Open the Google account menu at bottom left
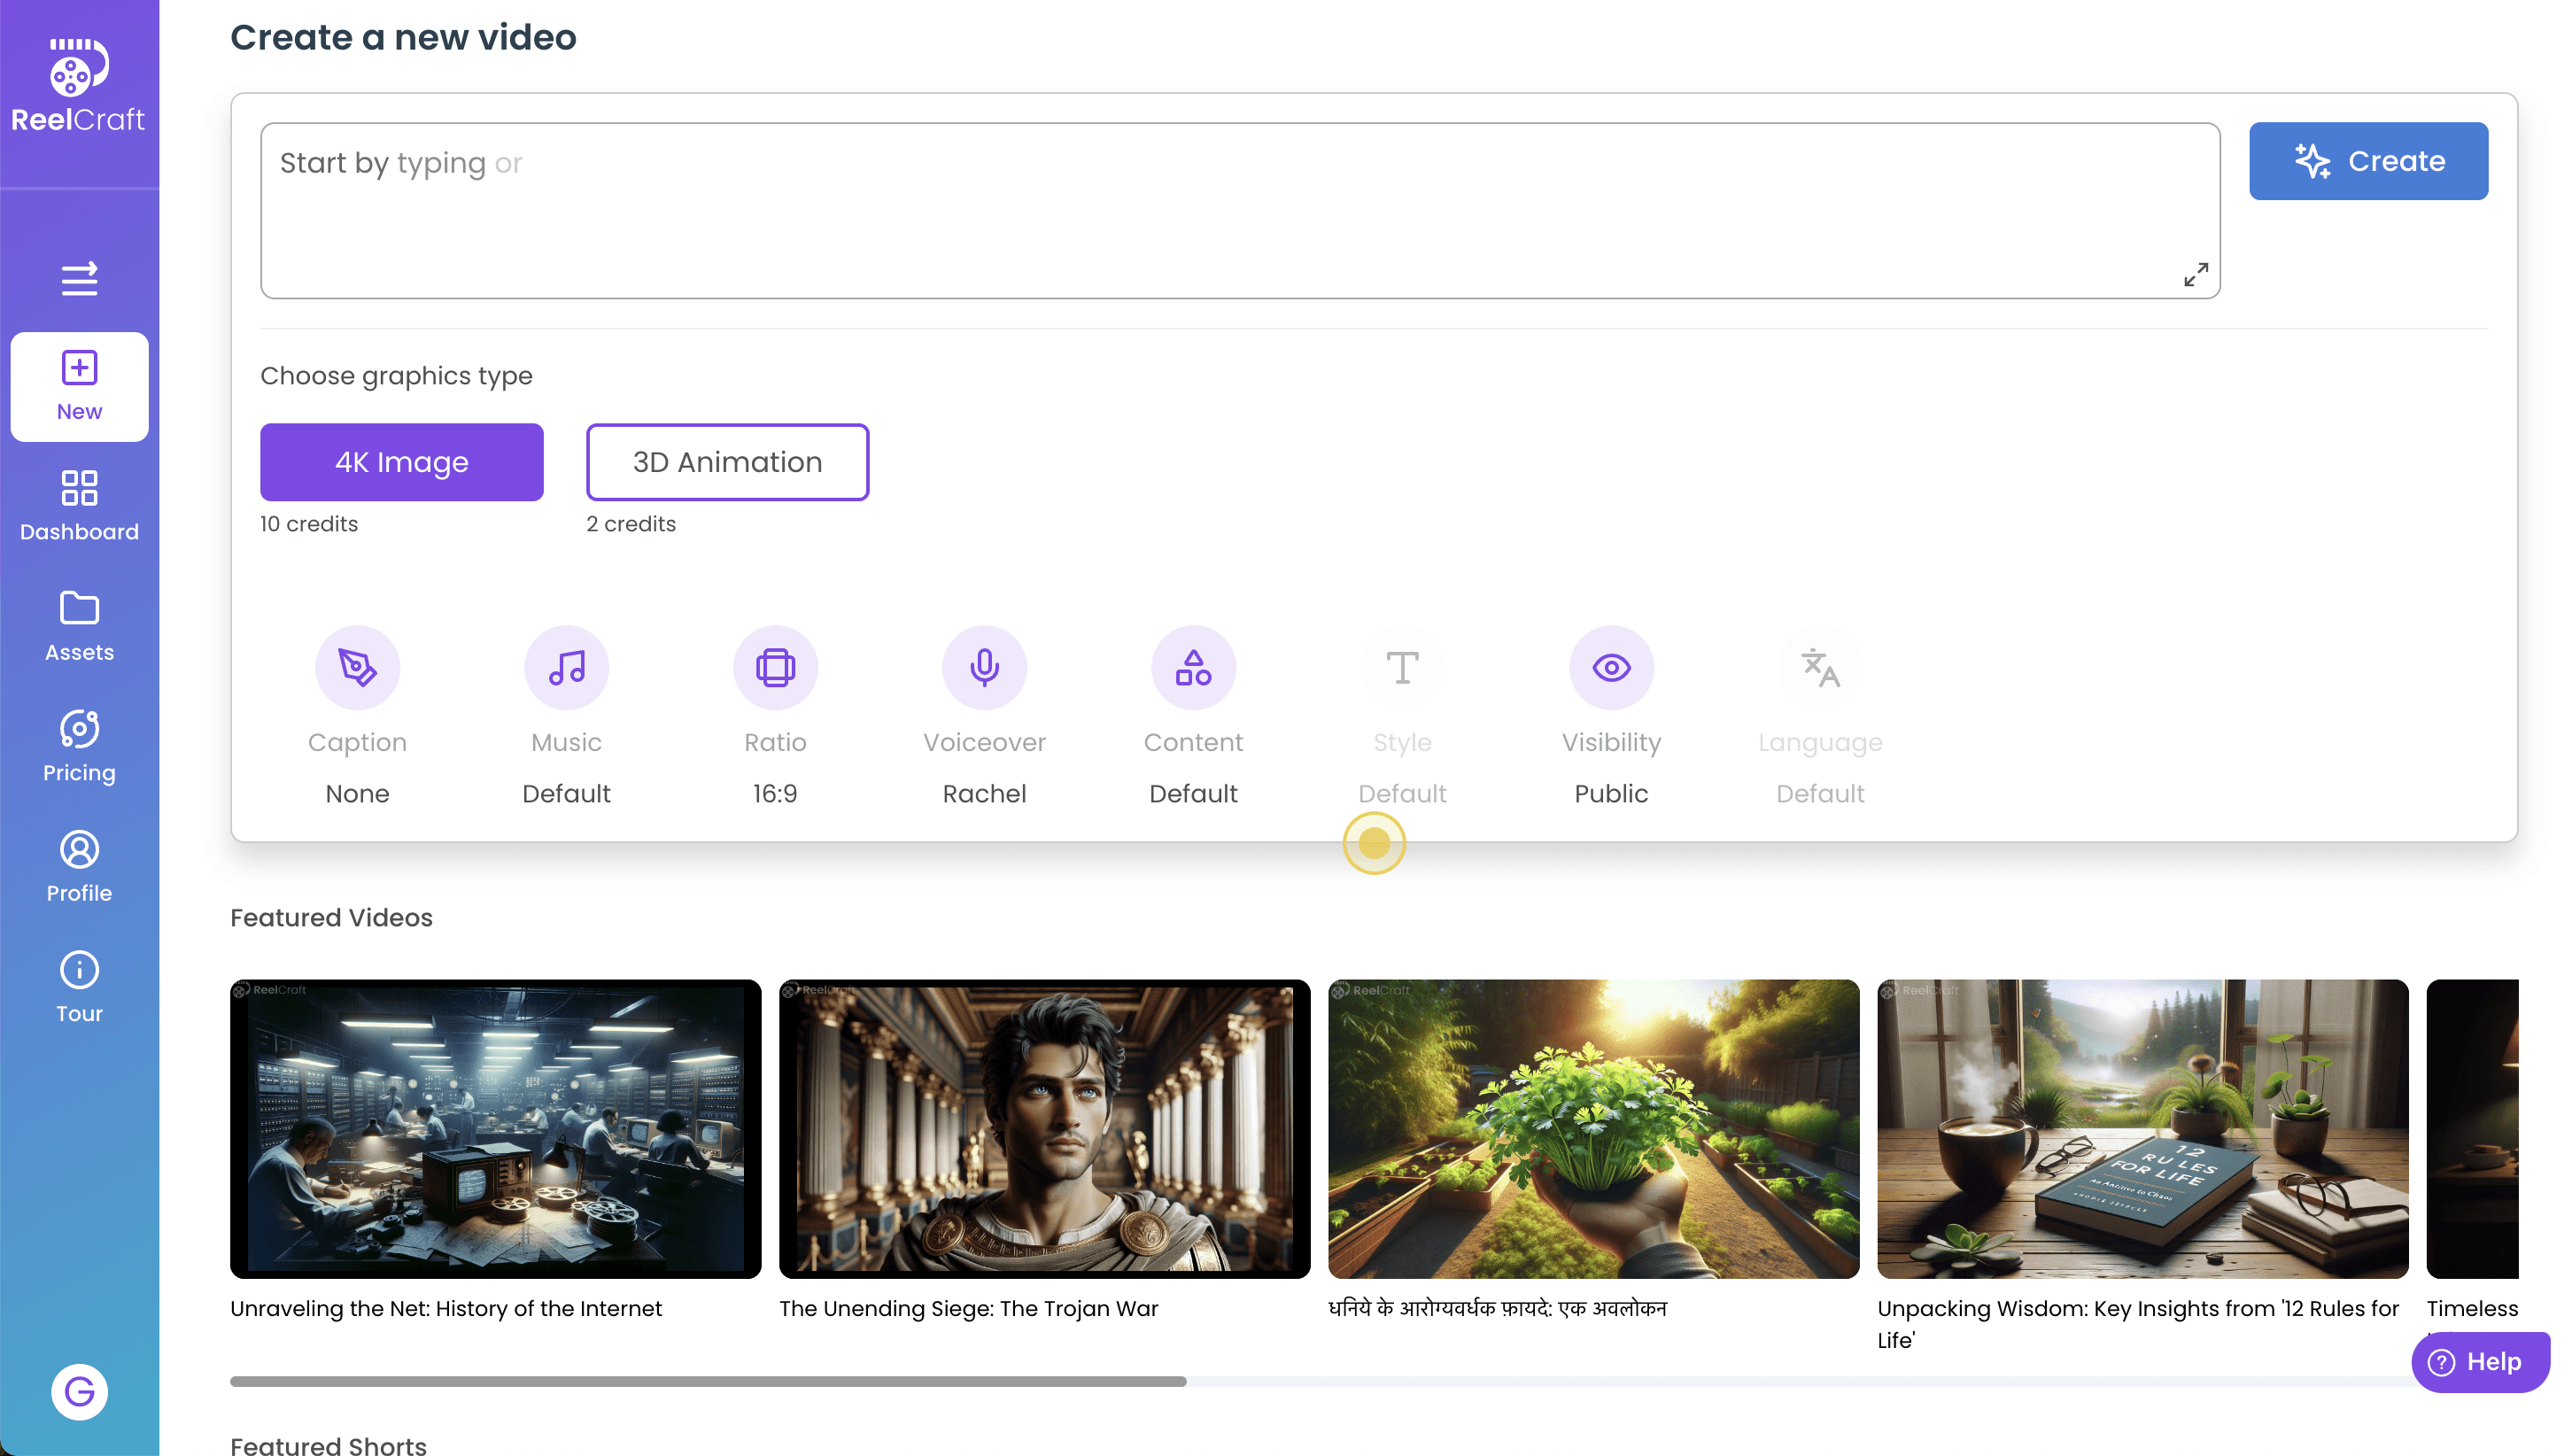 (79, 1391)
